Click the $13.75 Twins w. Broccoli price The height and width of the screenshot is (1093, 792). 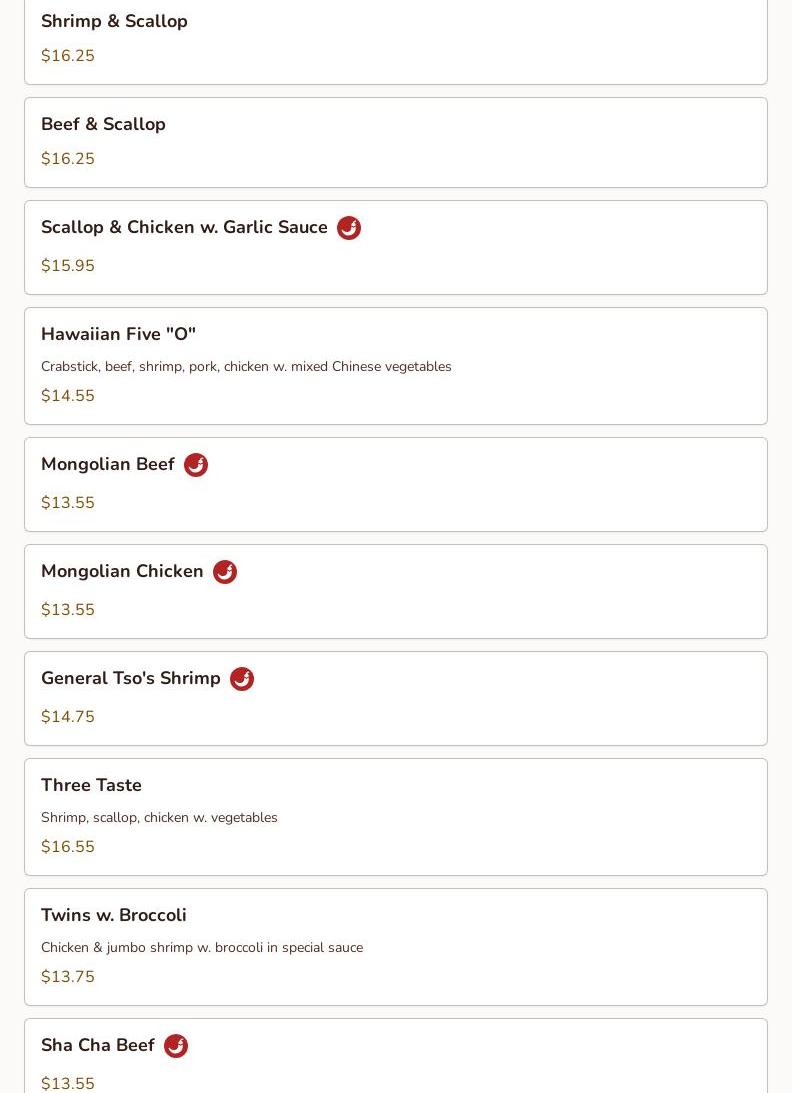pos(68,977)
